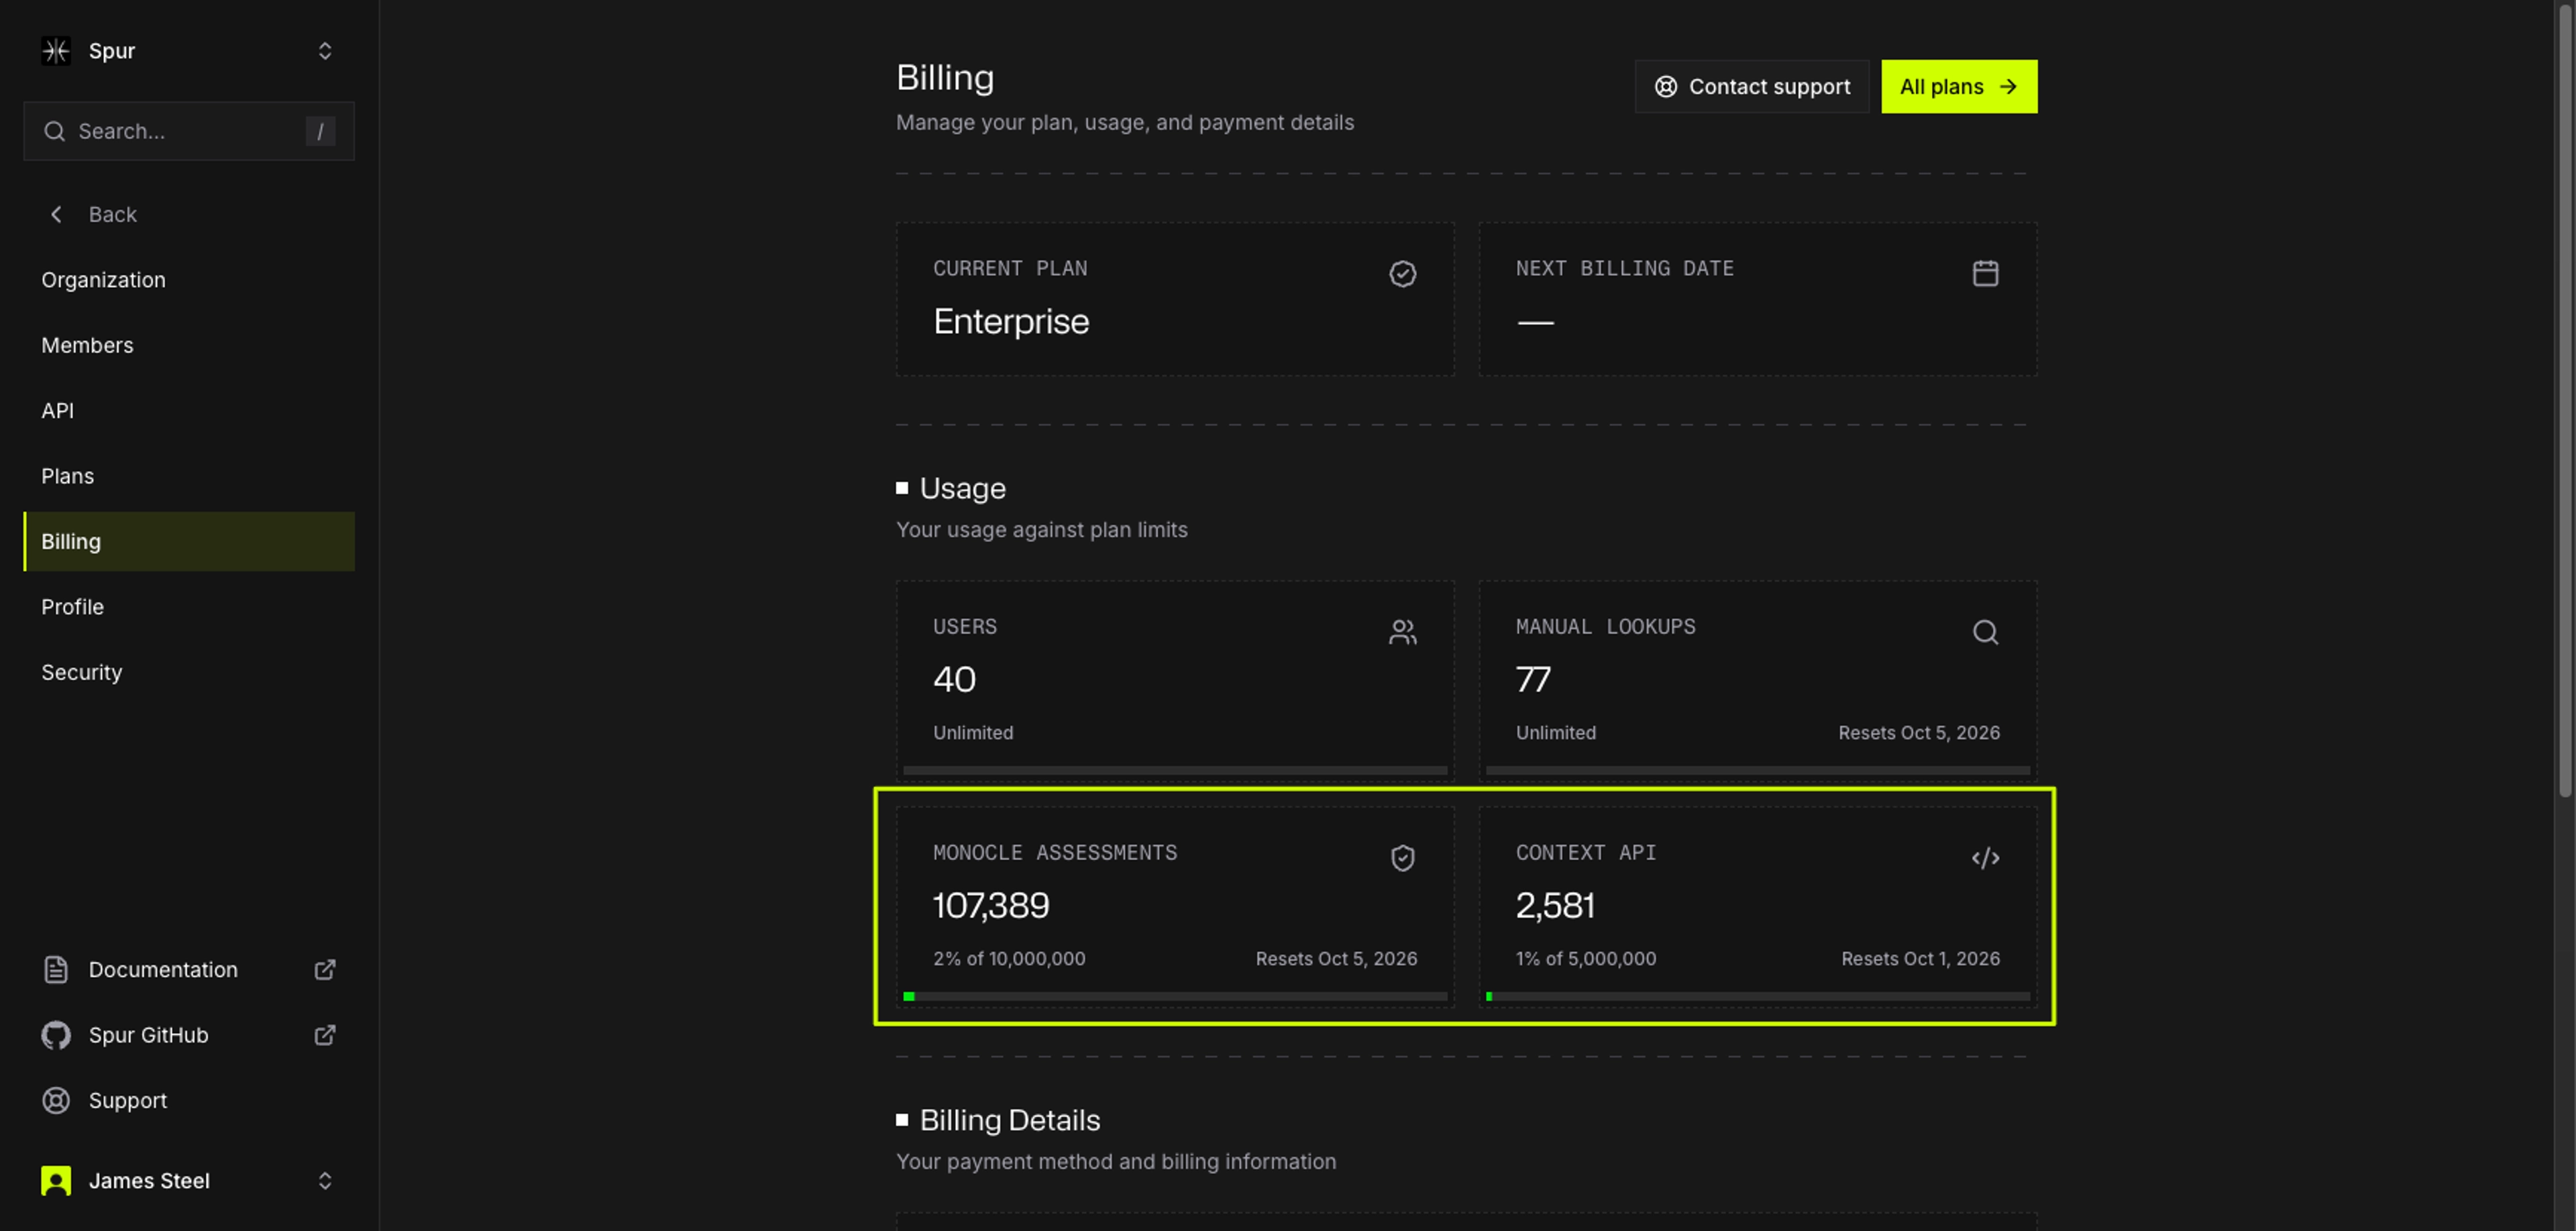Click the Documentation file icon
The width and height of the screenshot is (2576, 1231).
coord(56,970)
